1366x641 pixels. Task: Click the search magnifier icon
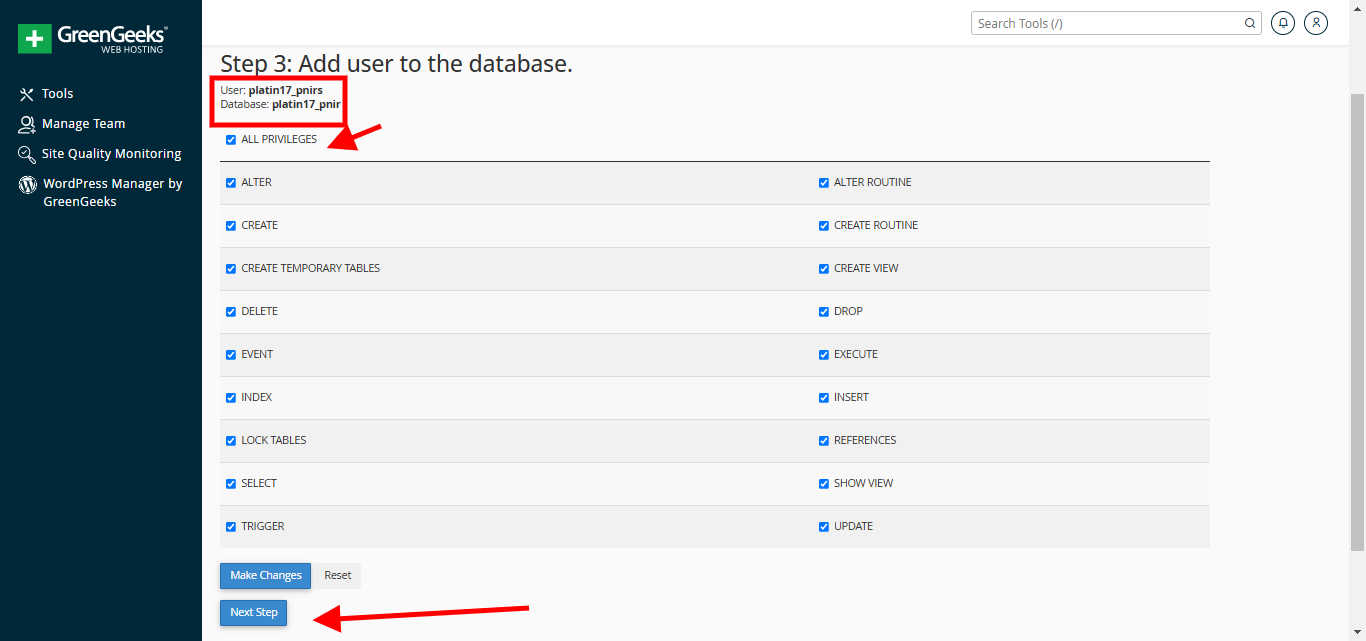(1250, 23)
